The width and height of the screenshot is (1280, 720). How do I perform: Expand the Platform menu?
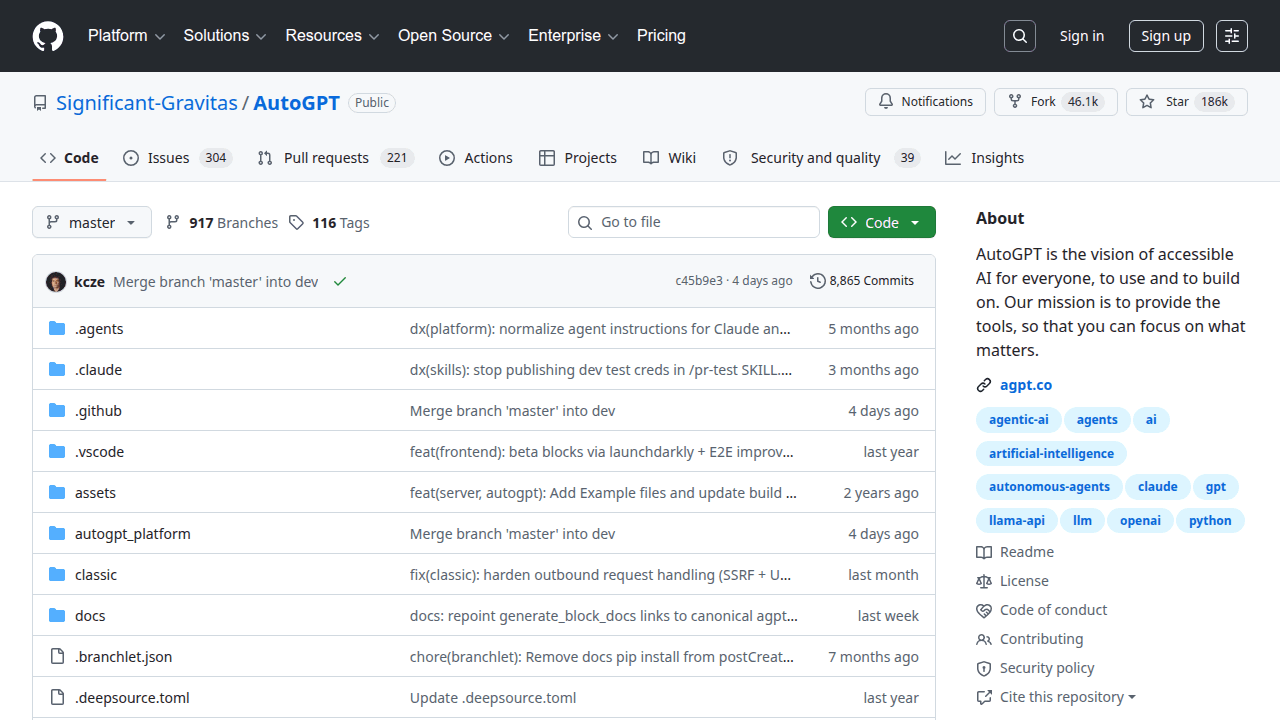(126, 36)
